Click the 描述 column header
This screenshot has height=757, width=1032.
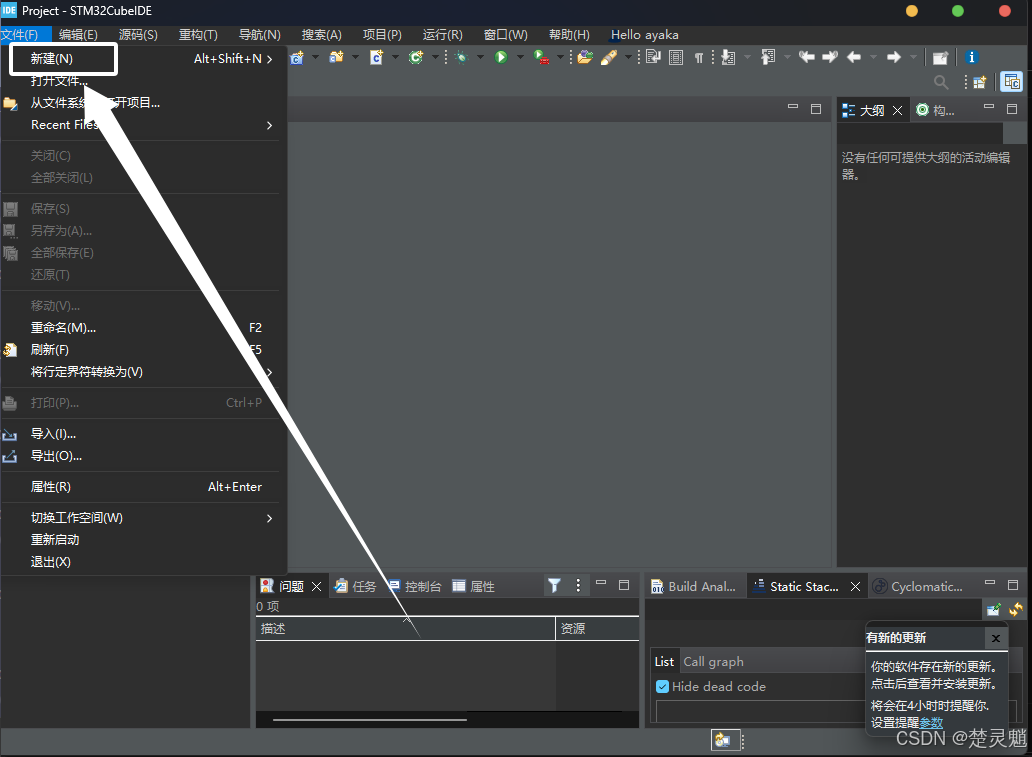pos(405,629)
